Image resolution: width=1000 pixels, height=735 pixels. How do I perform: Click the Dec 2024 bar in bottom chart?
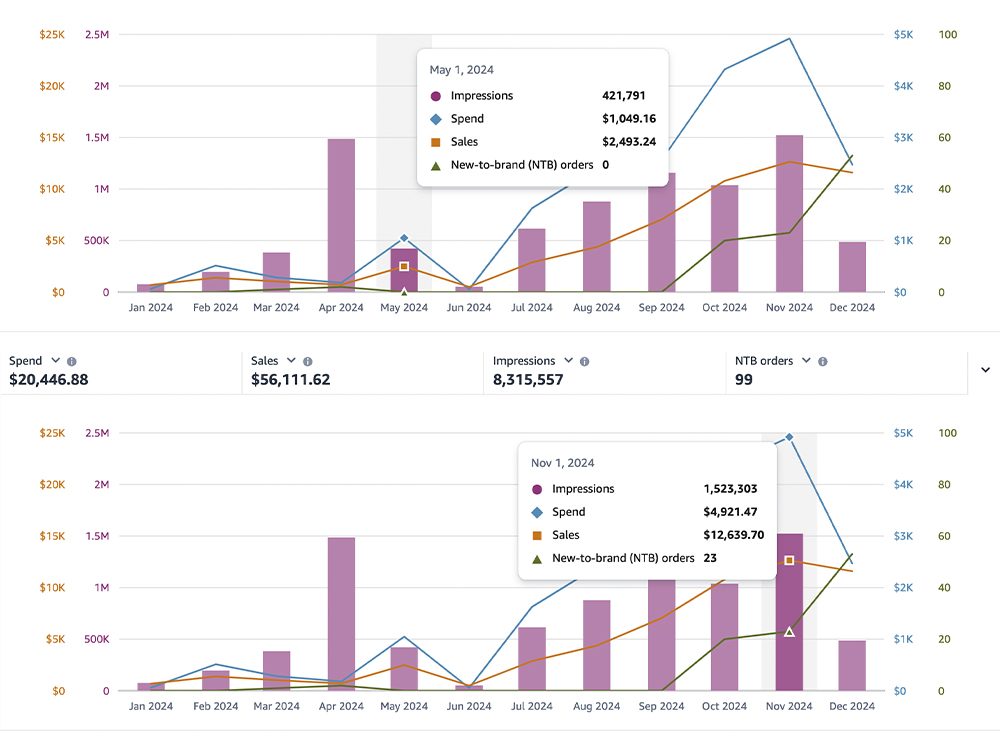[x=852, y=665]
